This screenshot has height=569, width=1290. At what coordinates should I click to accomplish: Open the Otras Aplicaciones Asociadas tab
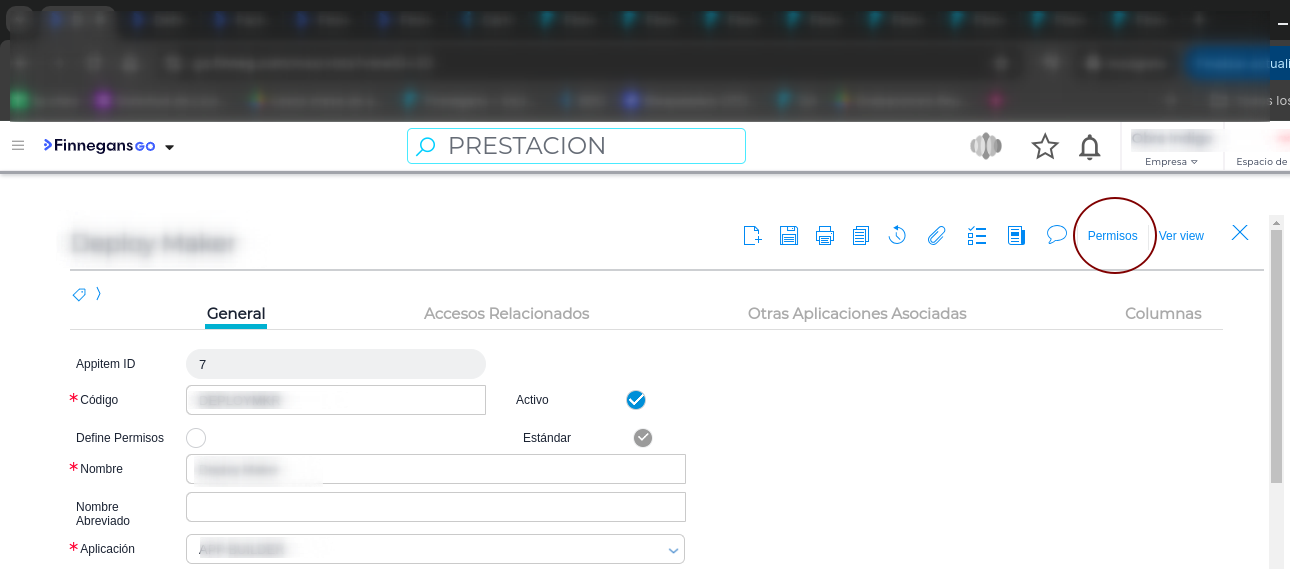tap(857, 314)
